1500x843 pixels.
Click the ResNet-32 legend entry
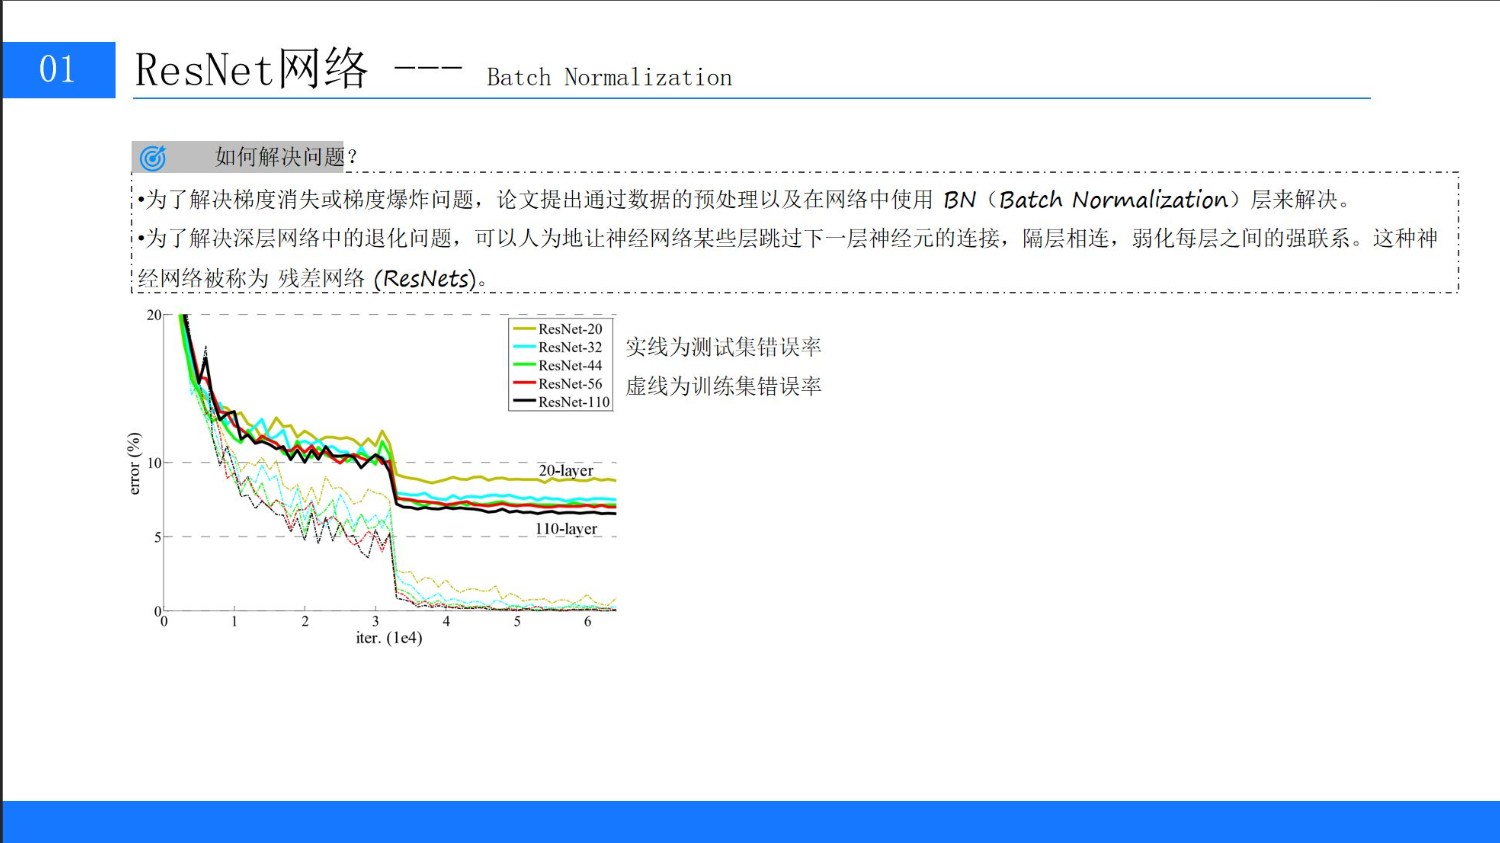click(559, 347)
